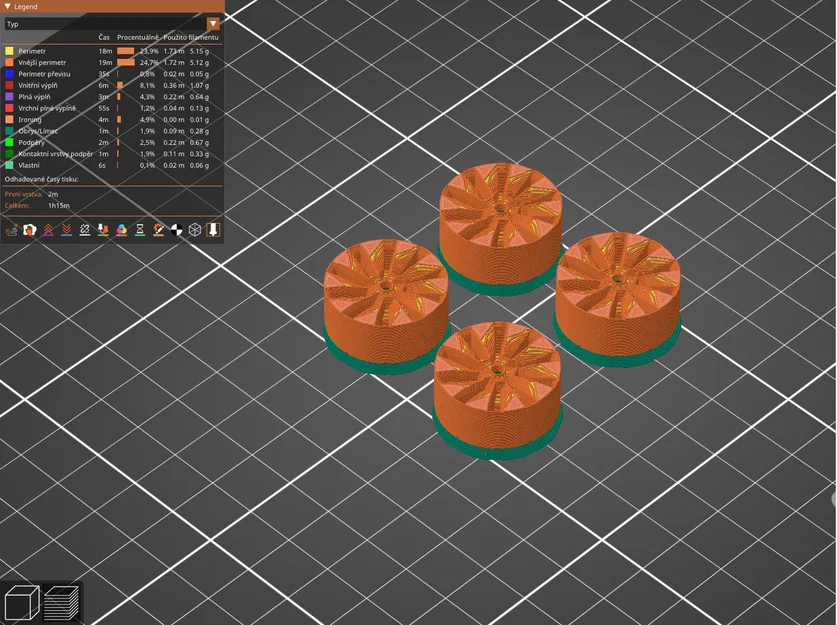837x625 pixels.
Task: Switch to 3D editor view cube icon
Action: point(21,603)
